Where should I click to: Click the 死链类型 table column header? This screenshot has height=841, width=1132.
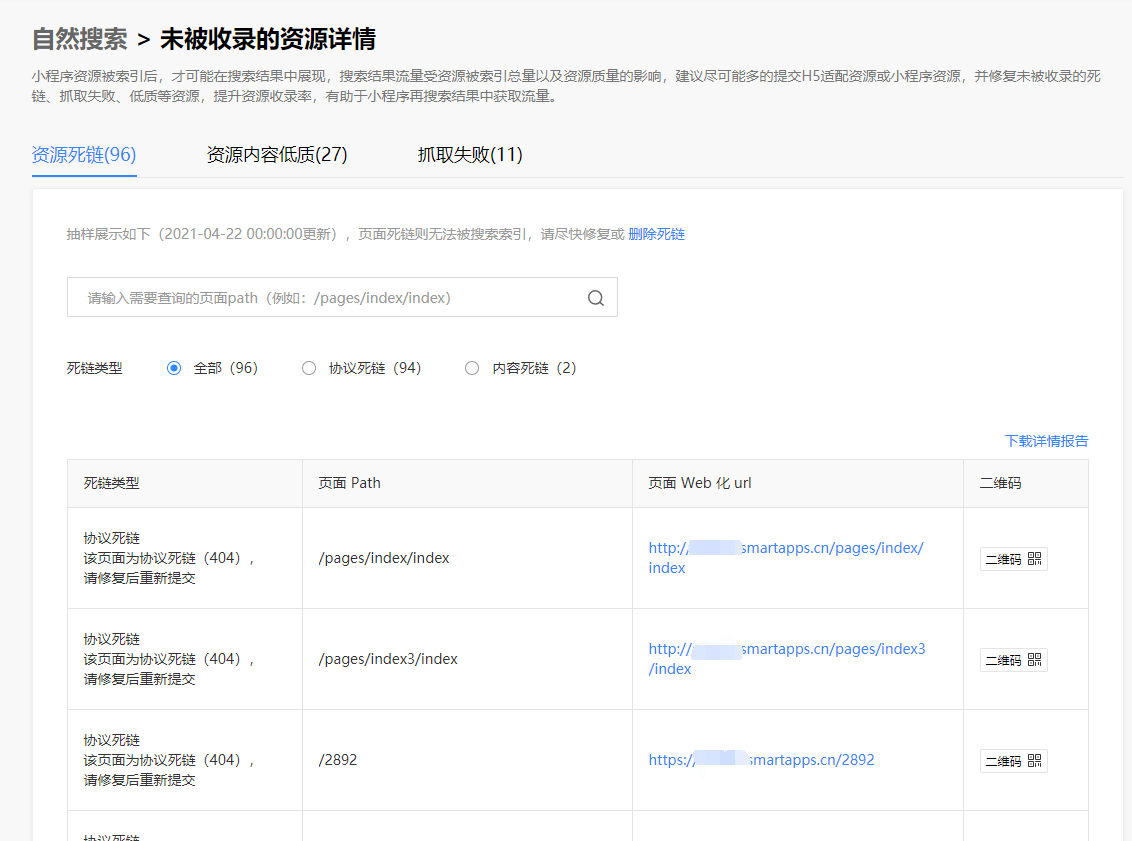[x=111, y=483]
